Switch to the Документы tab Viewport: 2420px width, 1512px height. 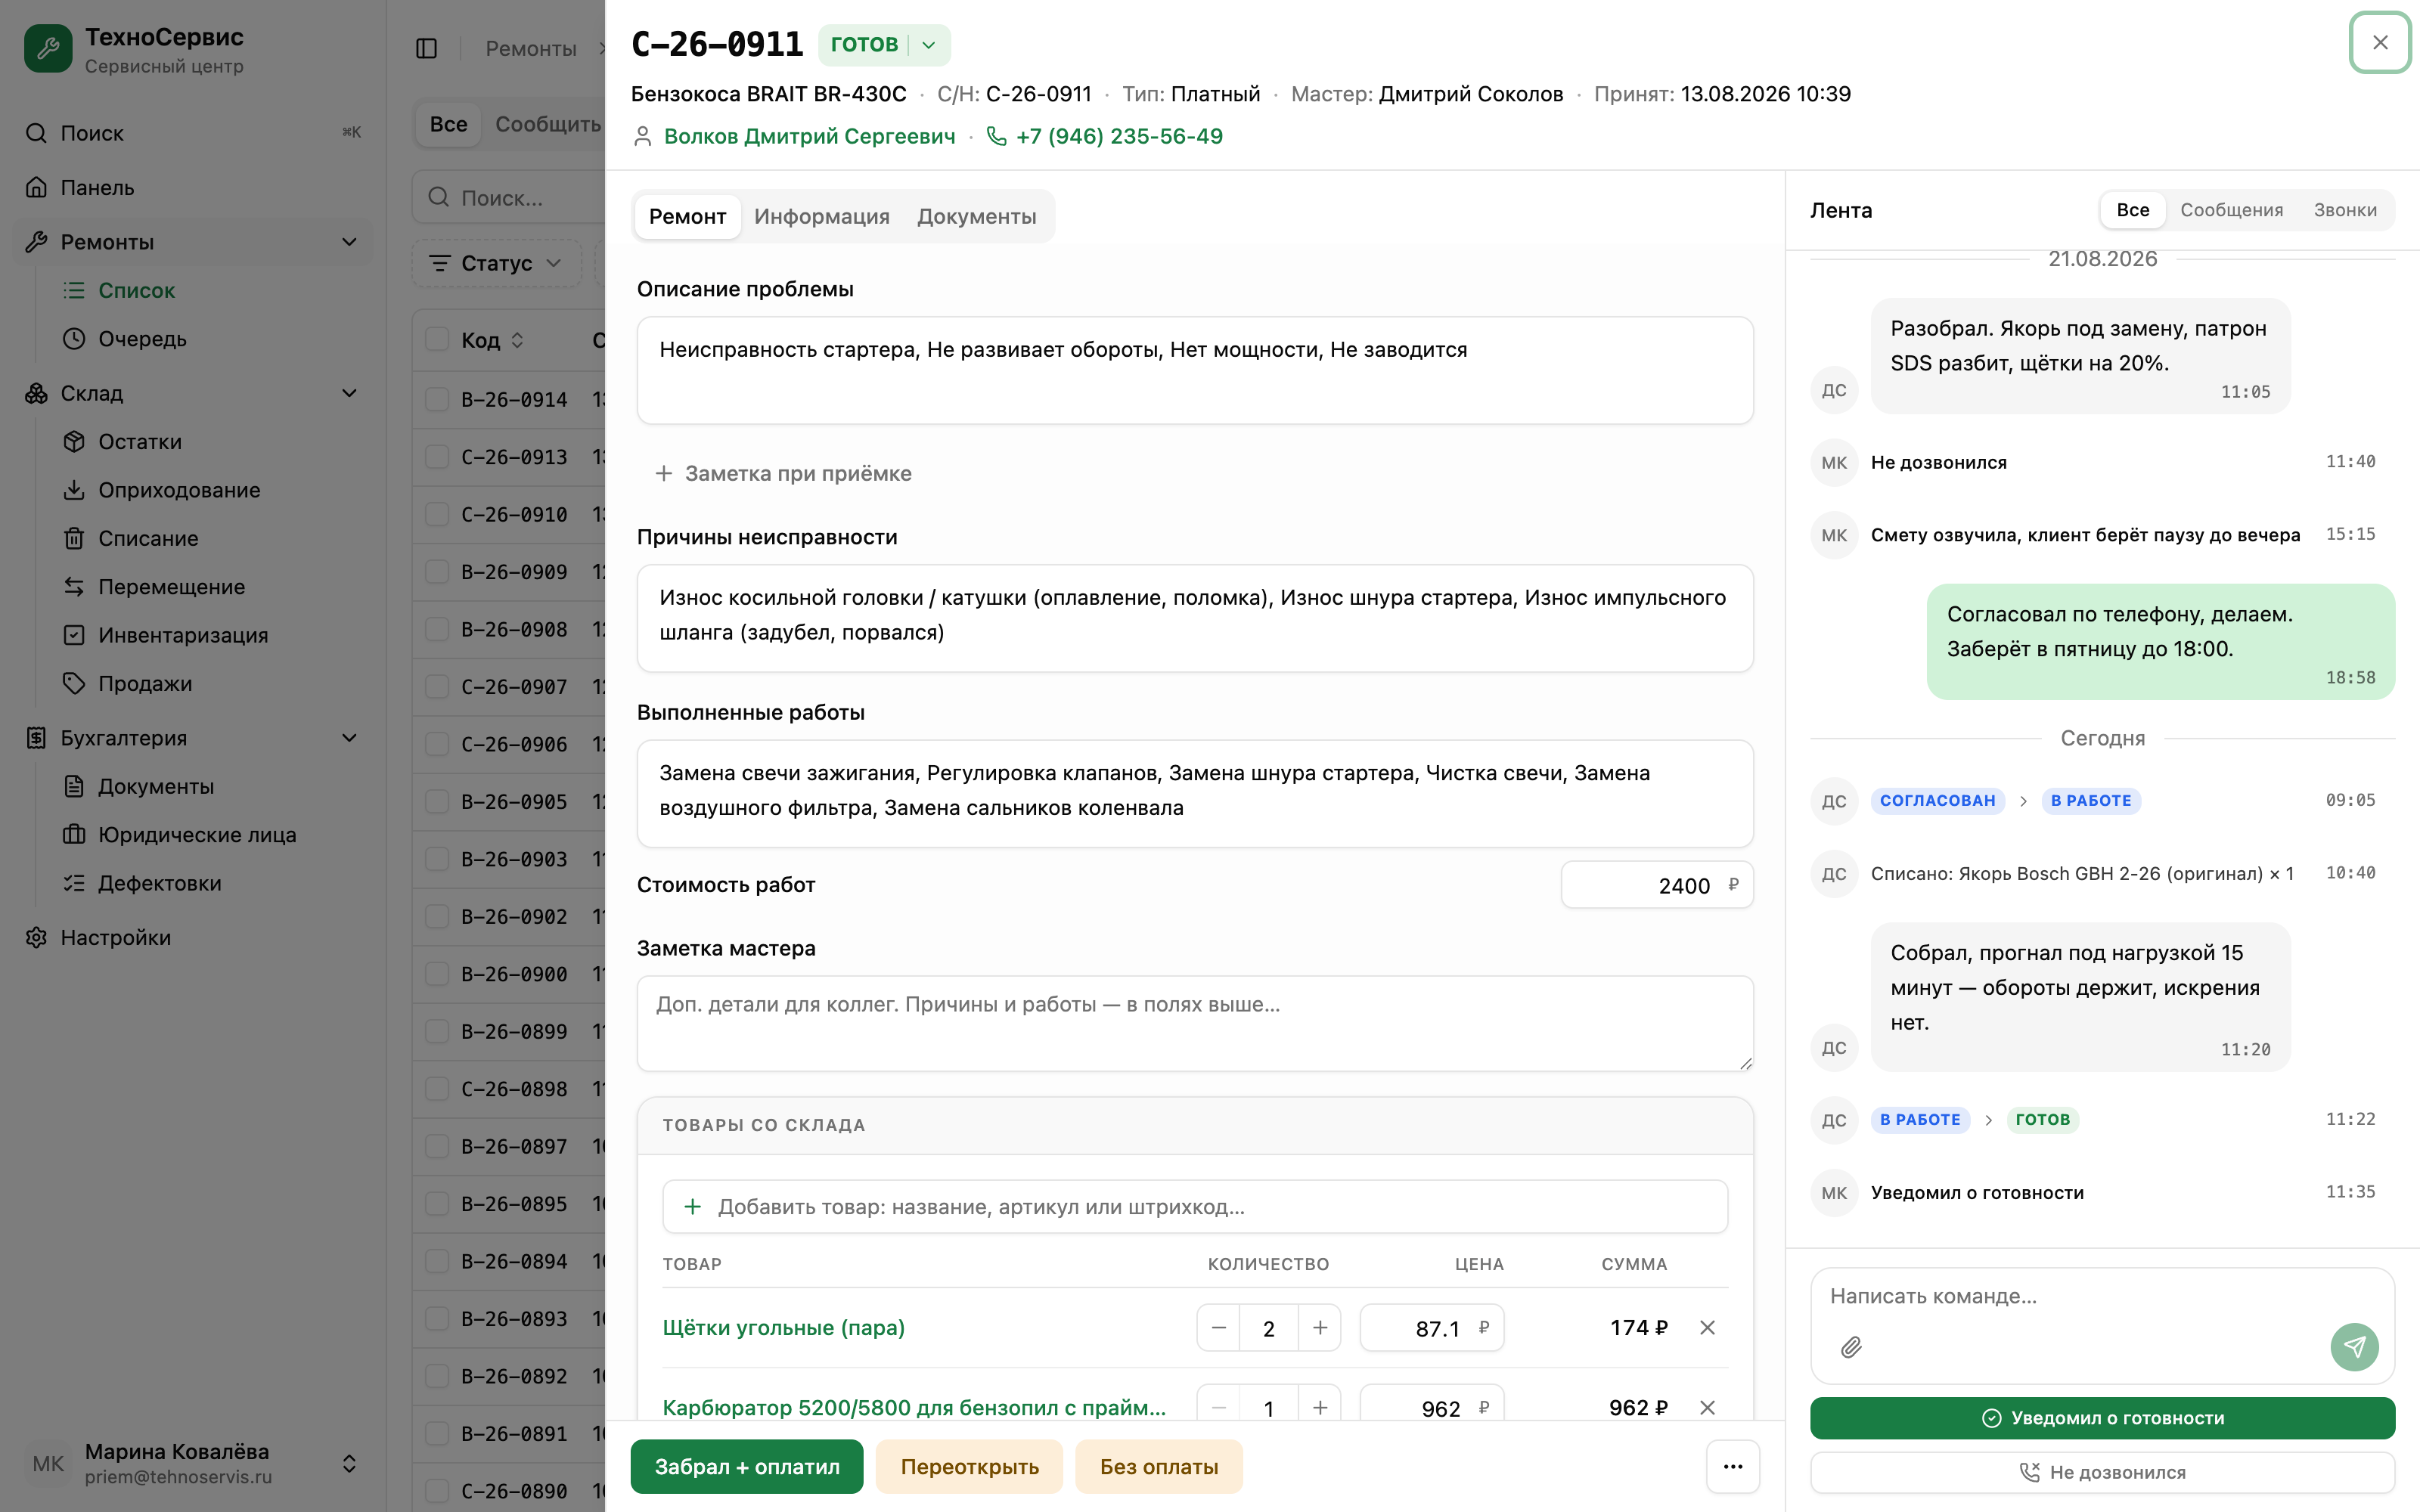pos(976,216)
